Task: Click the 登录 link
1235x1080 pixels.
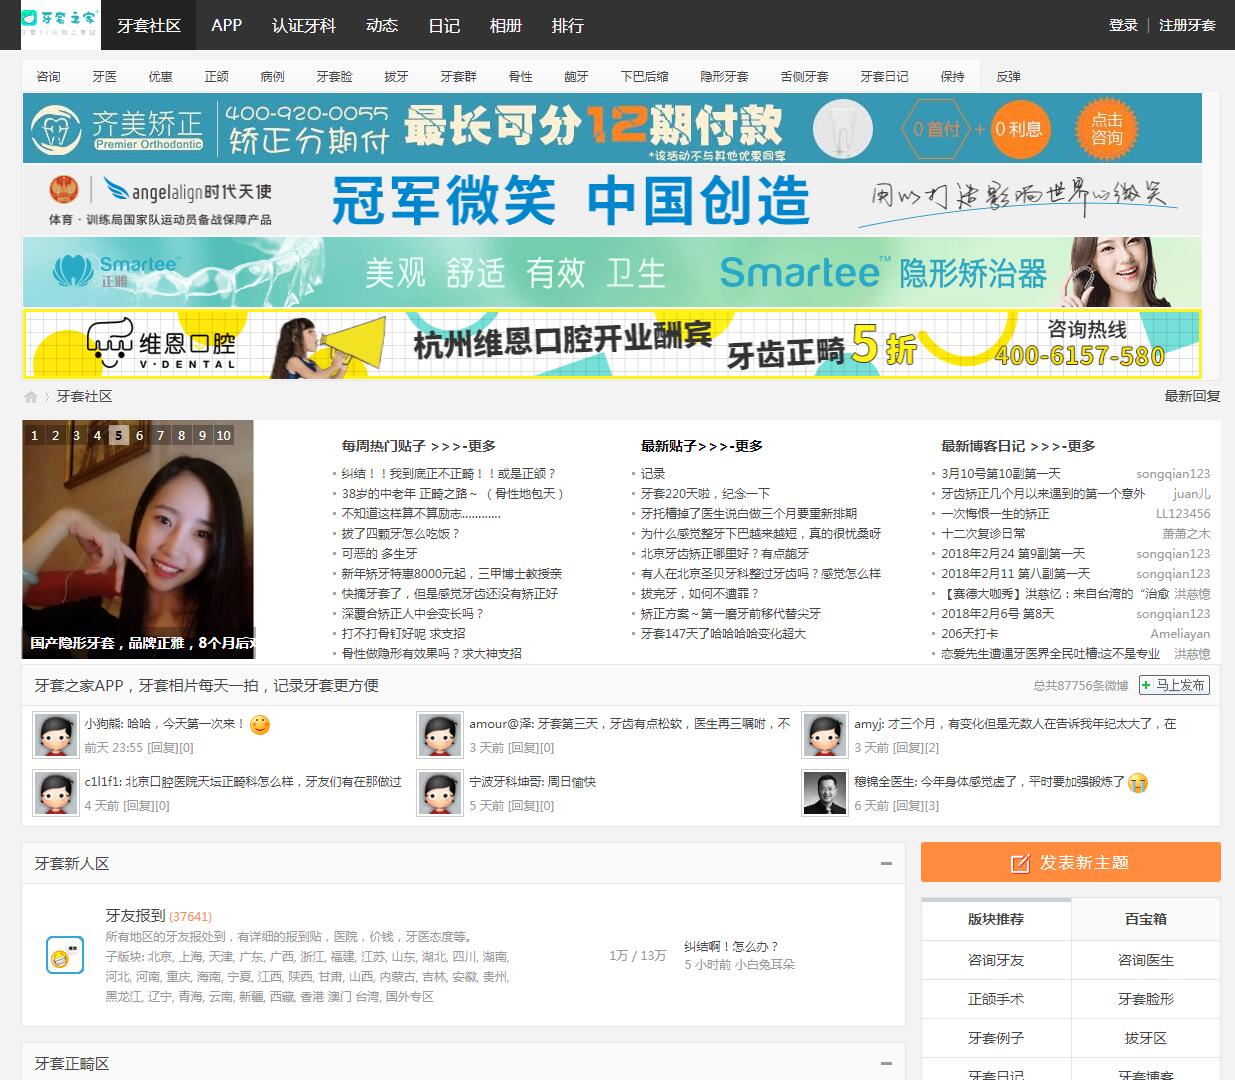Action: pos(1123,25)
